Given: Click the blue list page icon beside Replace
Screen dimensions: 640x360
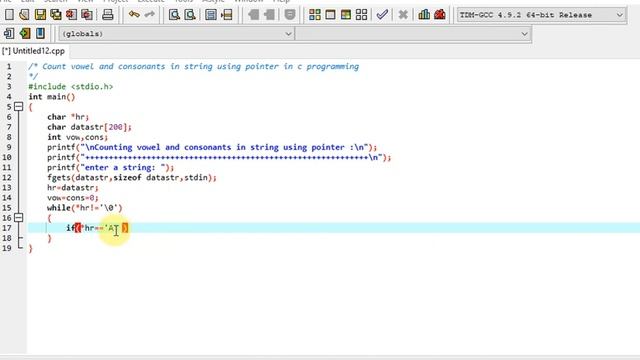Looking at the screenshot, I should [x=211, y=15].
